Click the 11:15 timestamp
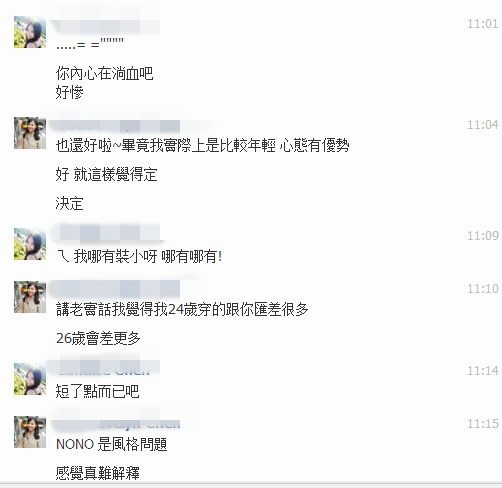Viewport: 502px width, 488px height. tap(482, 424)
